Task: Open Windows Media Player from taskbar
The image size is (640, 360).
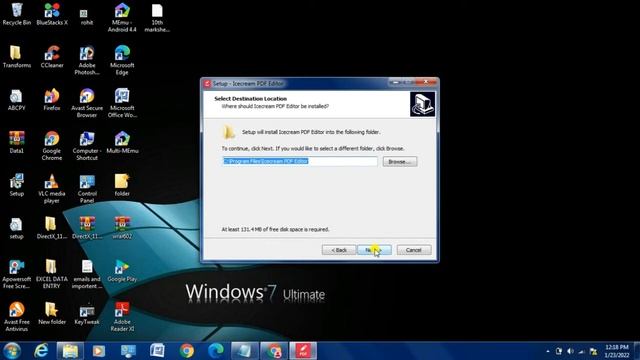Action: click(99, 351)
